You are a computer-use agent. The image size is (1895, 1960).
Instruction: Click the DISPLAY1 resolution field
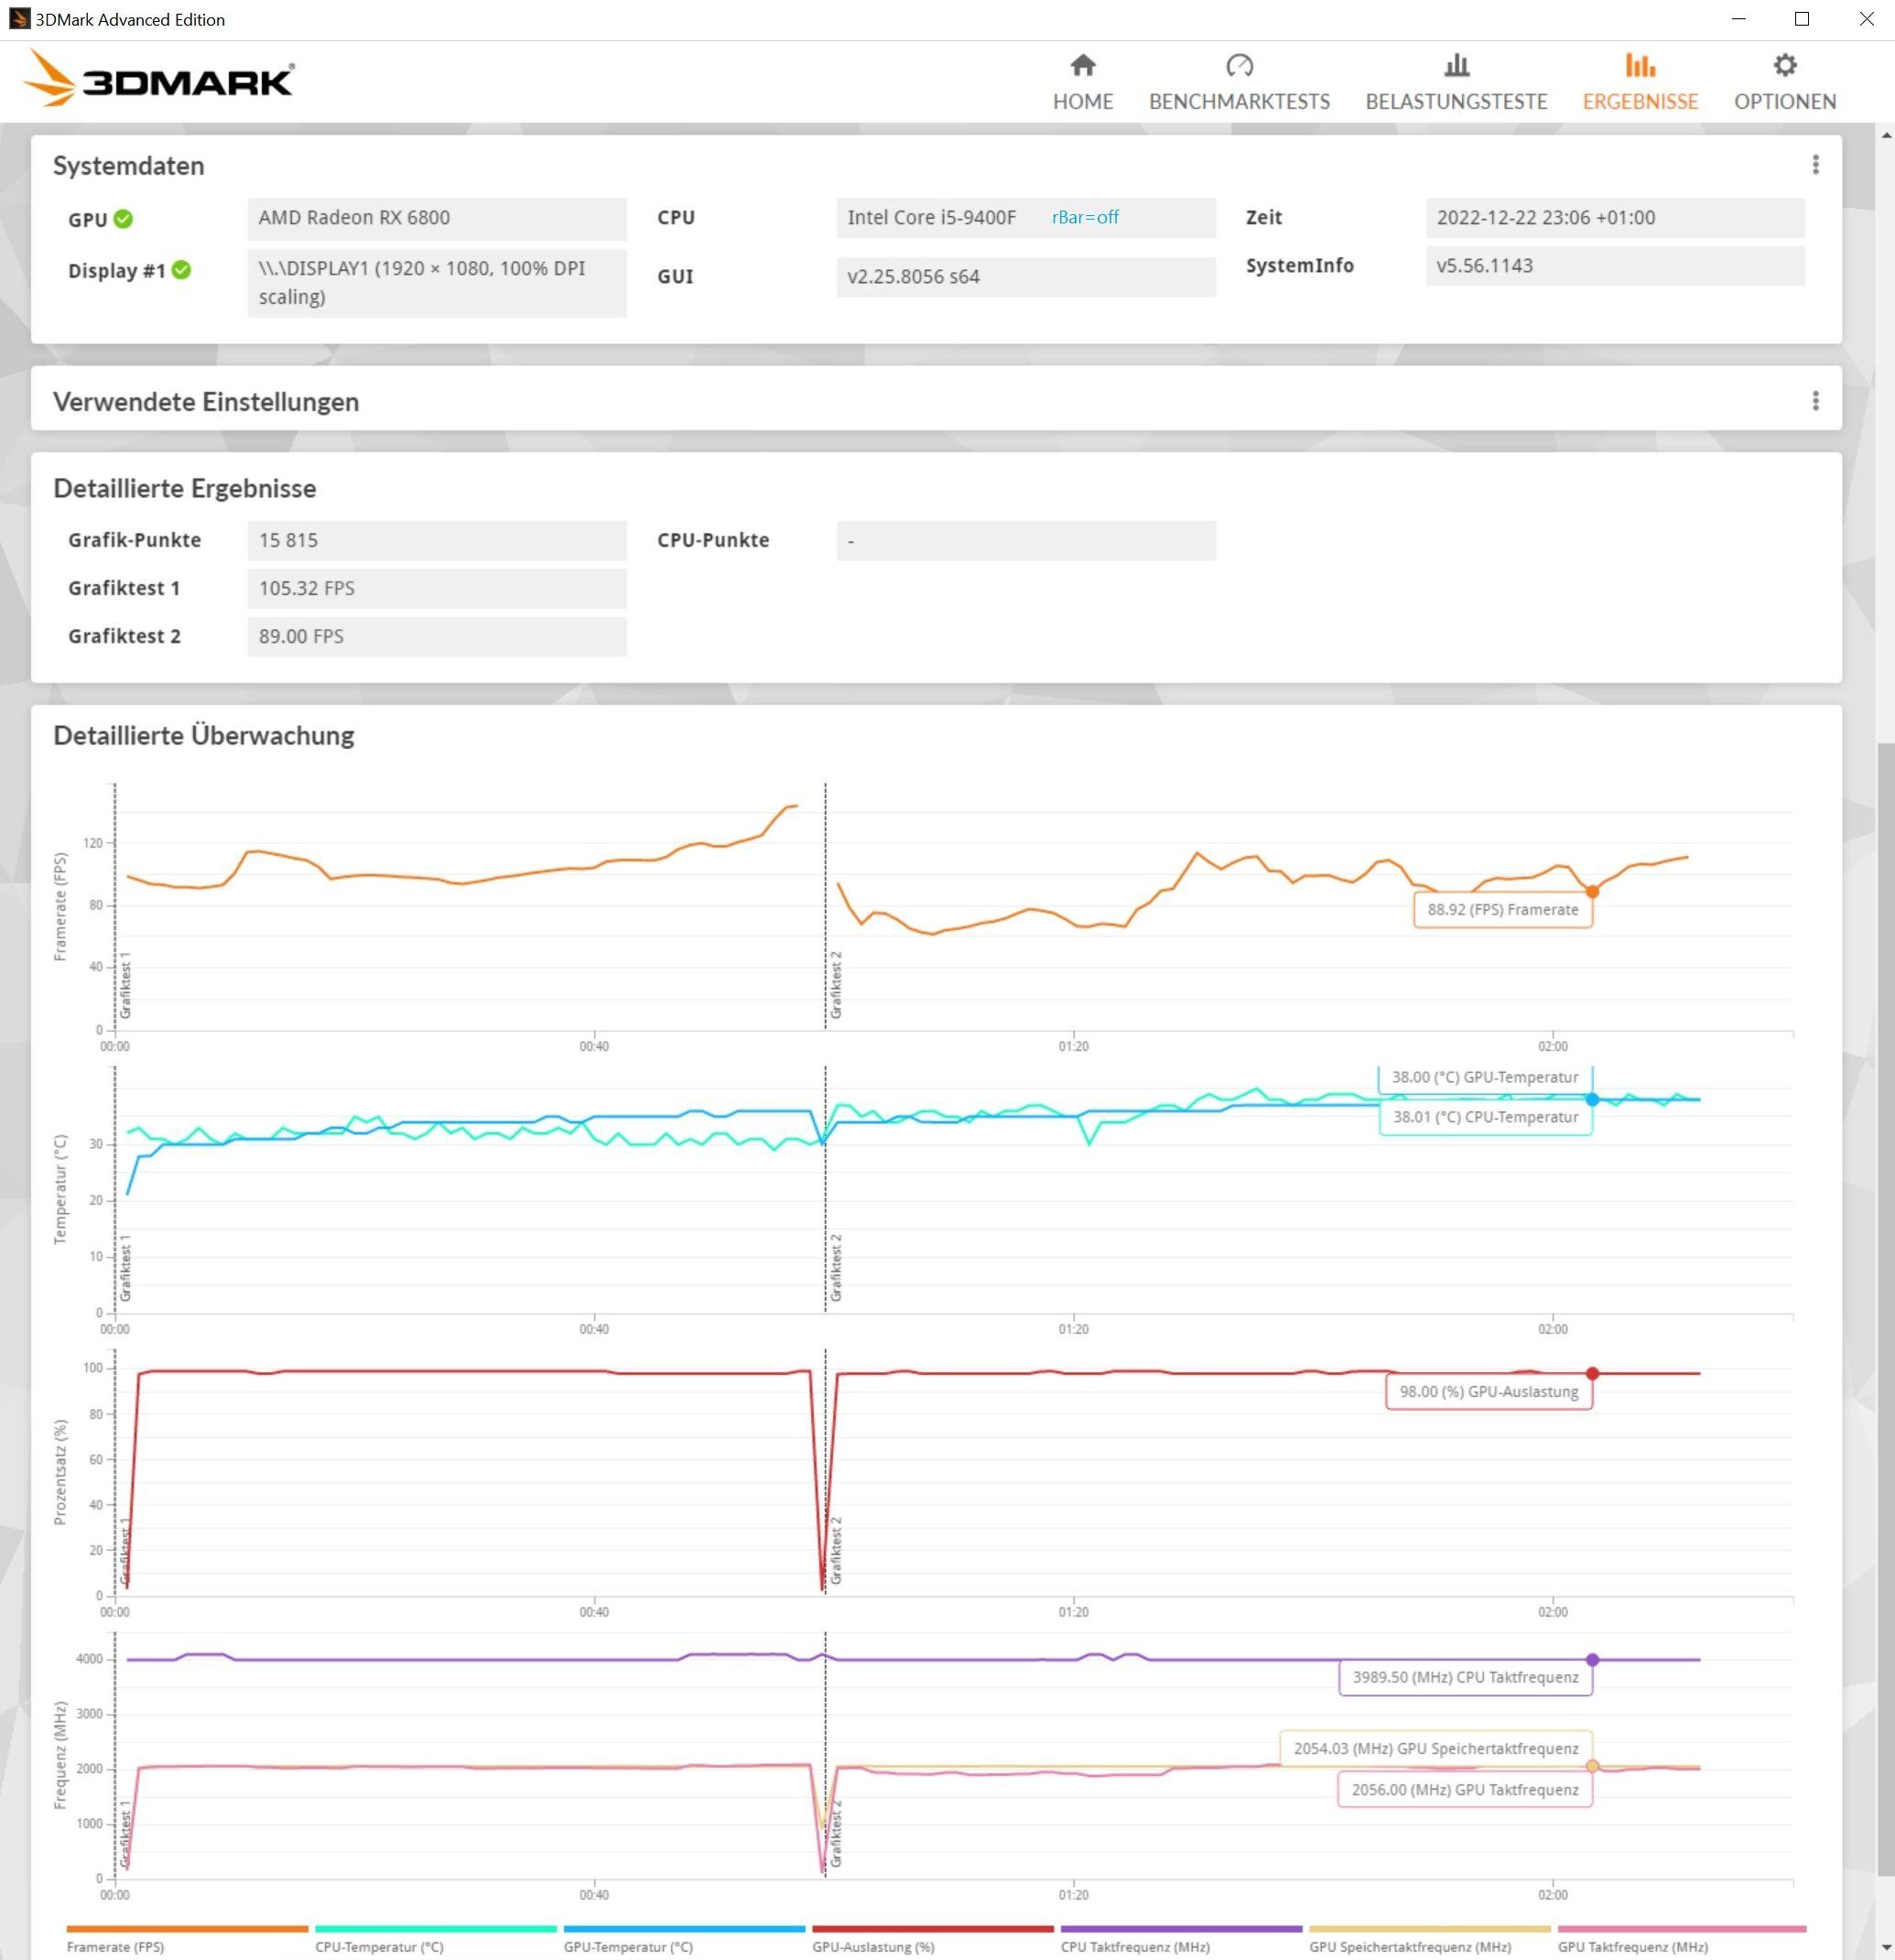point(437,283)
